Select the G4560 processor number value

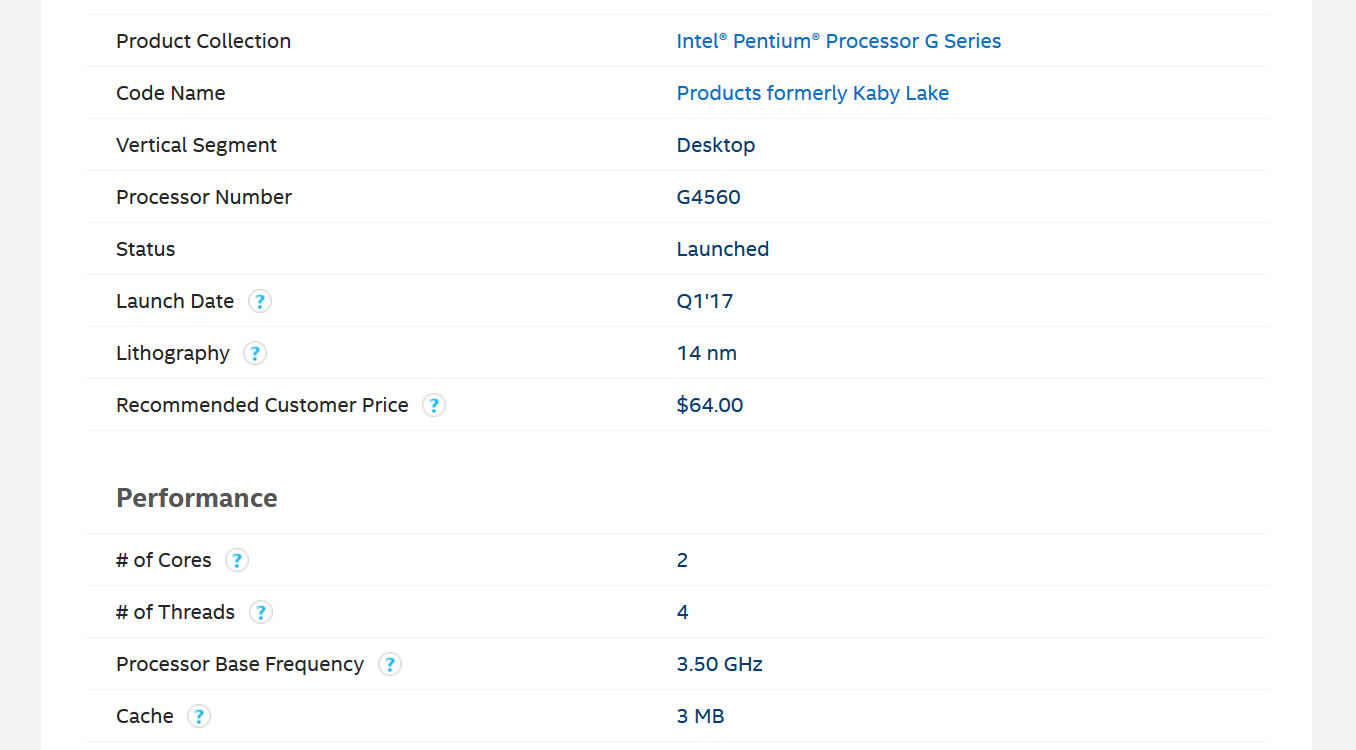[709, 197]
